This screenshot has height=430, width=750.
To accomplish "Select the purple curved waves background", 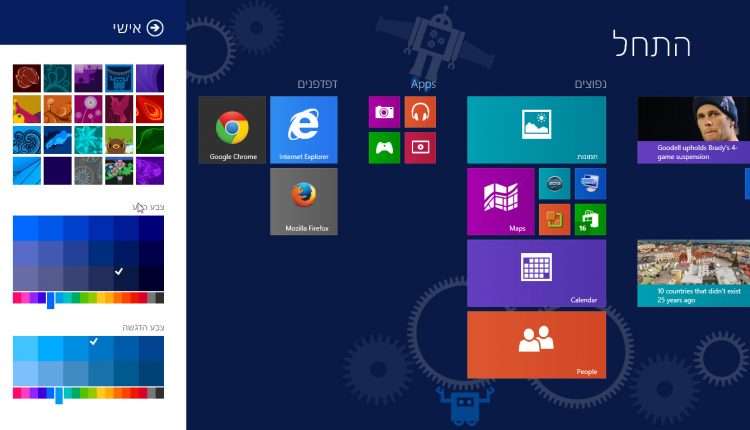I will click(x=150, y=78).
